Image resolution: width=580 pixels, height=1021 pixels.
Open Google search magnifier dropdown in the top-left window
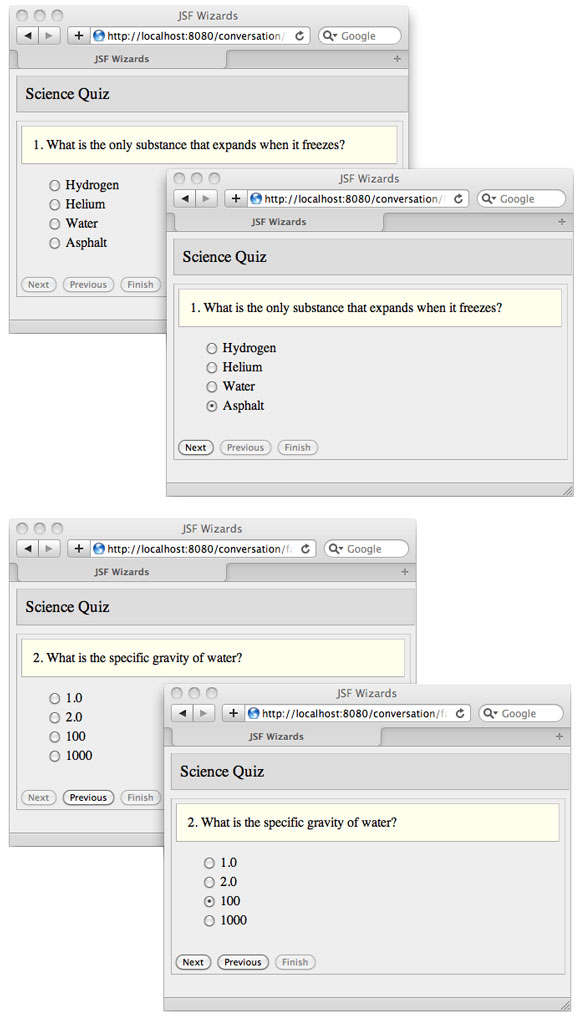329,36
